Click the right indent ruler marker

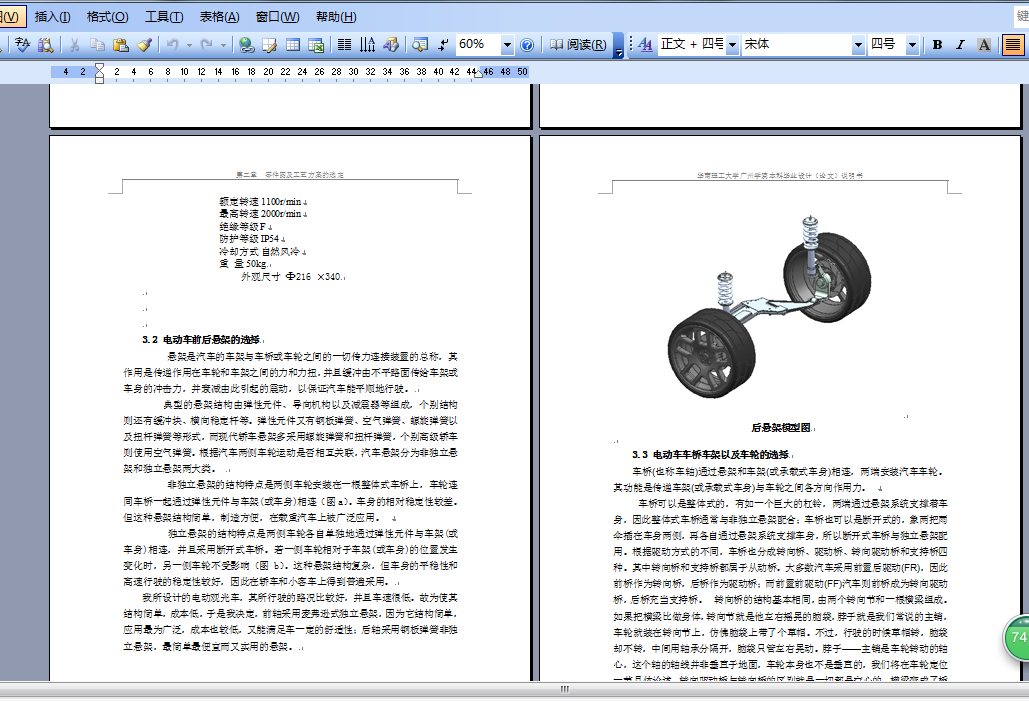[479, 74]
